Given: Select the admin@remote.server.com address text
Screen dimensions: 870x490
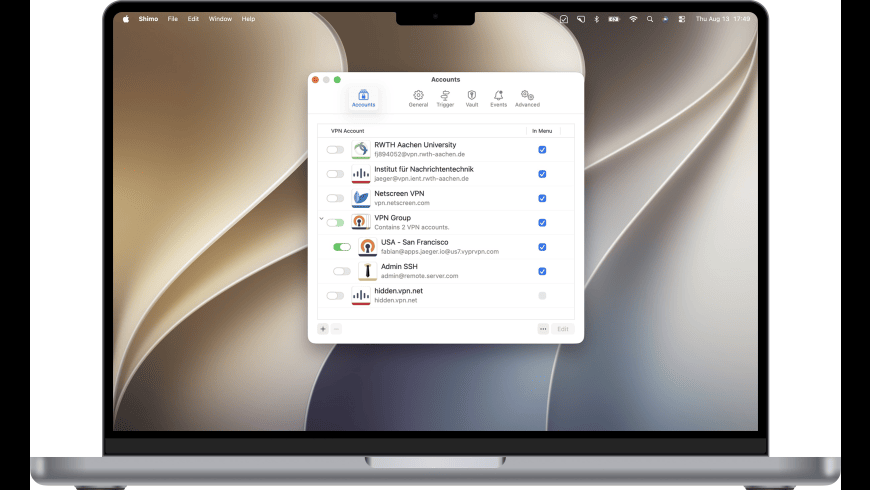Looking at the screenshot, I should pos(419,276).
